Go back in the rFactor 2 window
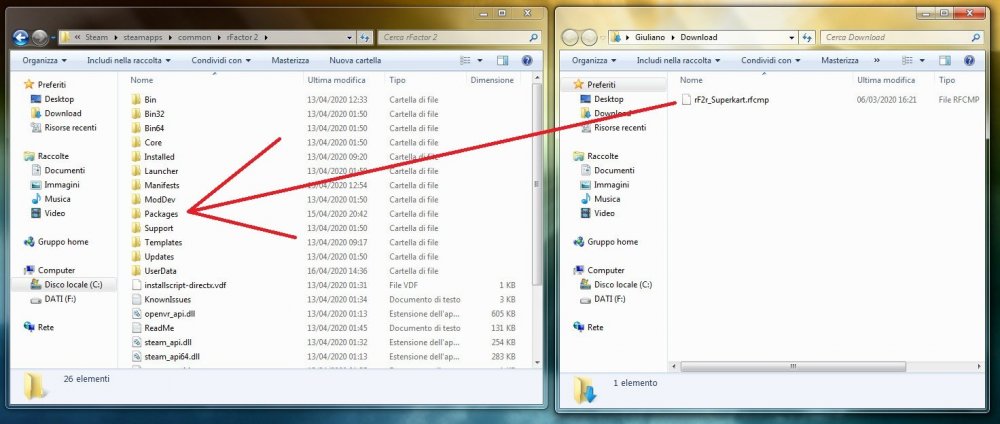The width and height of the screenshot is (1000, 424). [20, 37]
